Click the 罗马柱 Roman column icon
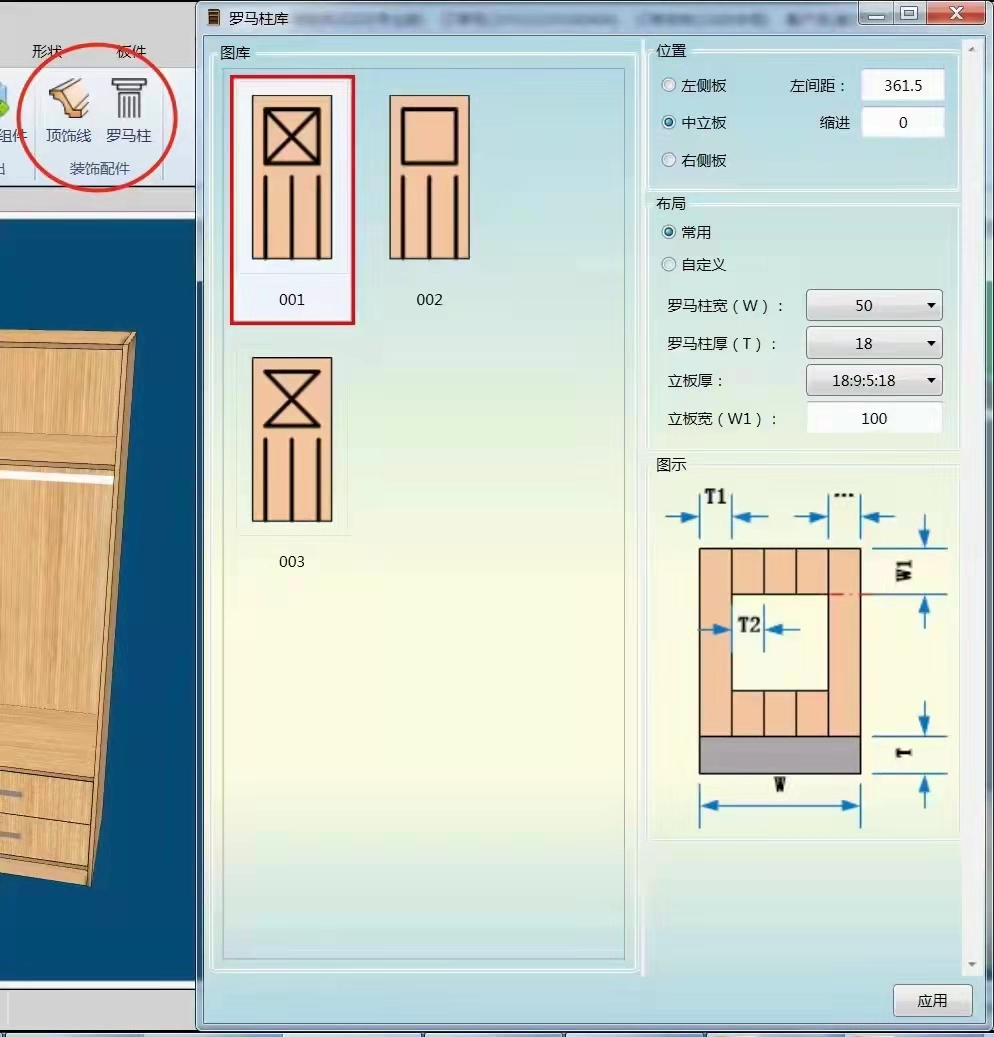 pos(128,112)
